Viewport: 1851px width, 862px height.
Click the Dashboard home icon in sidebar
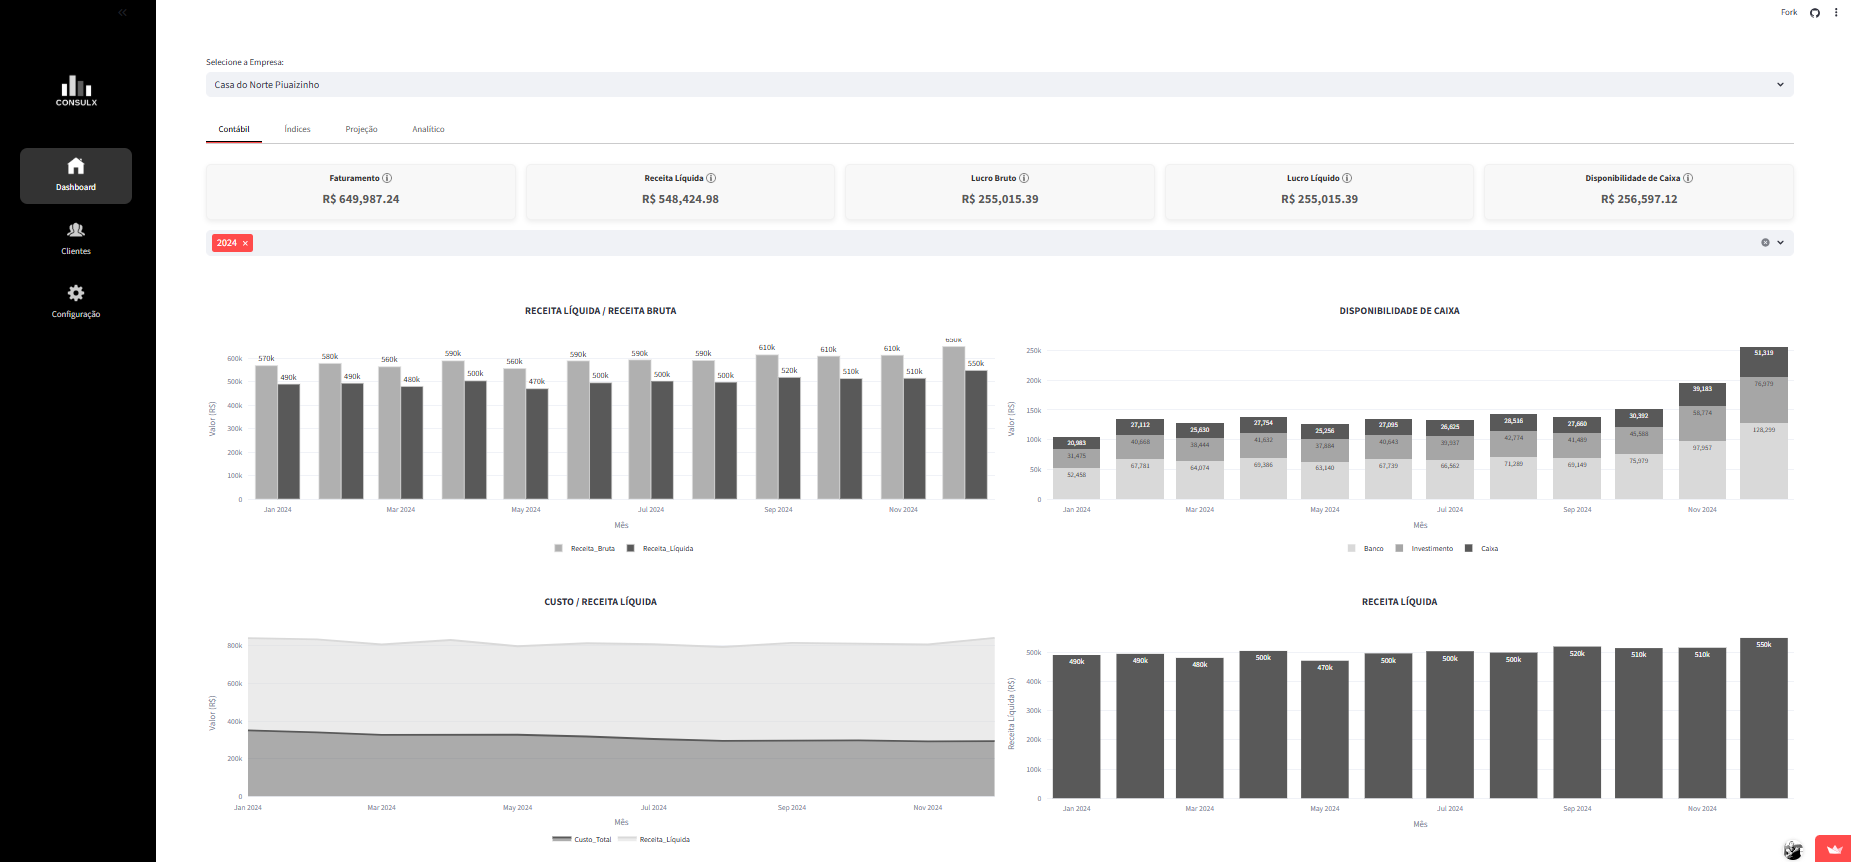(76, 166)
